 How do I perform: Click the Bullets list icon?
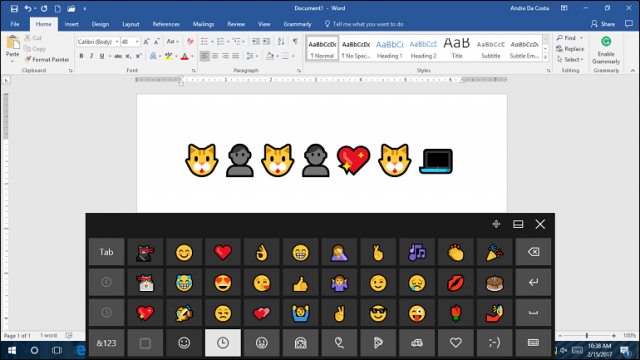pos(204,42)
